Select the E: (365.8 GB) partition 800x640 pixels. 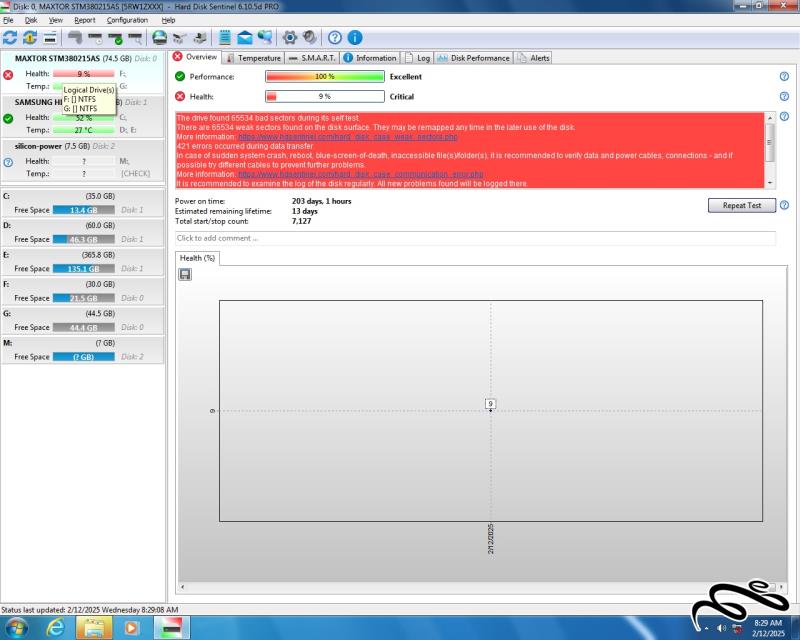tap(82, 262)
